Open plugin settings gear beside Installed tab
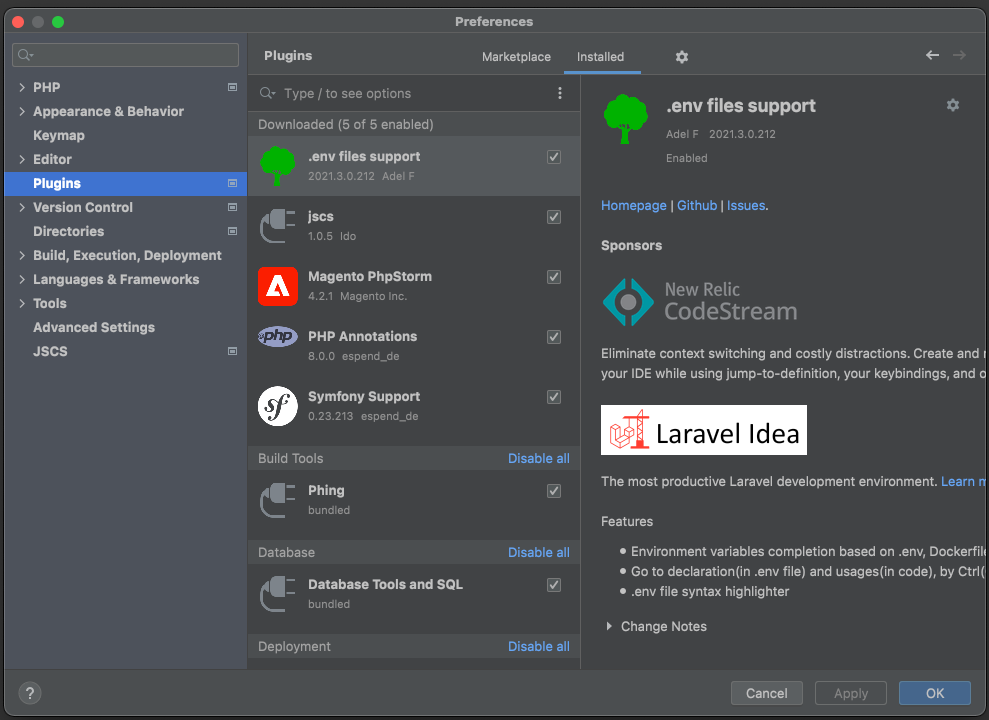The width and height of the screenshot is (989, 720). tap(682, 57)
